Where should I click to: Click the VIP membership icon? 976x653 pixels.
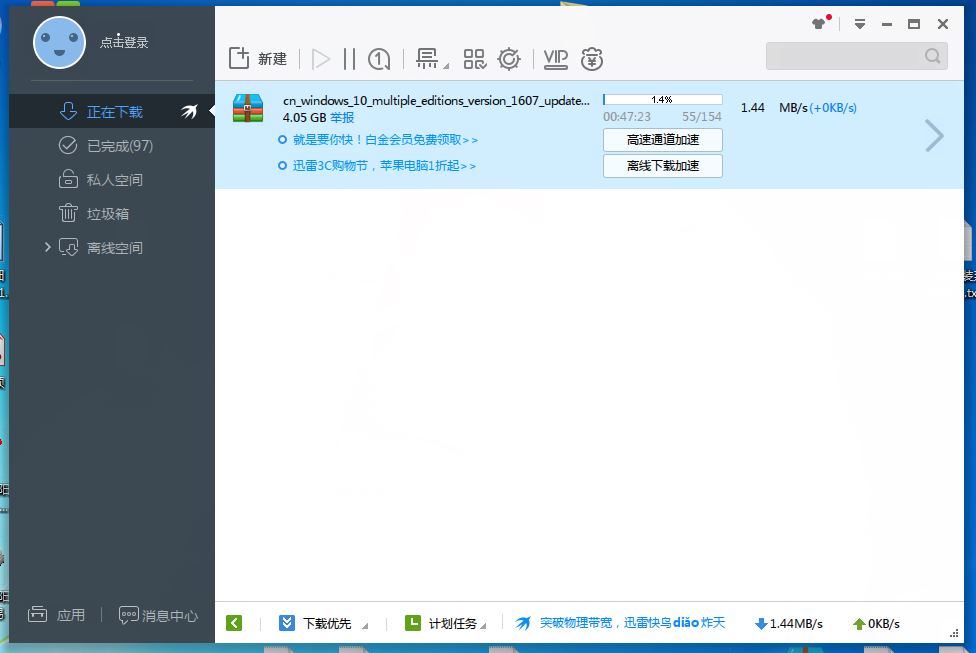pyautogui.click(x=555, y=59)
